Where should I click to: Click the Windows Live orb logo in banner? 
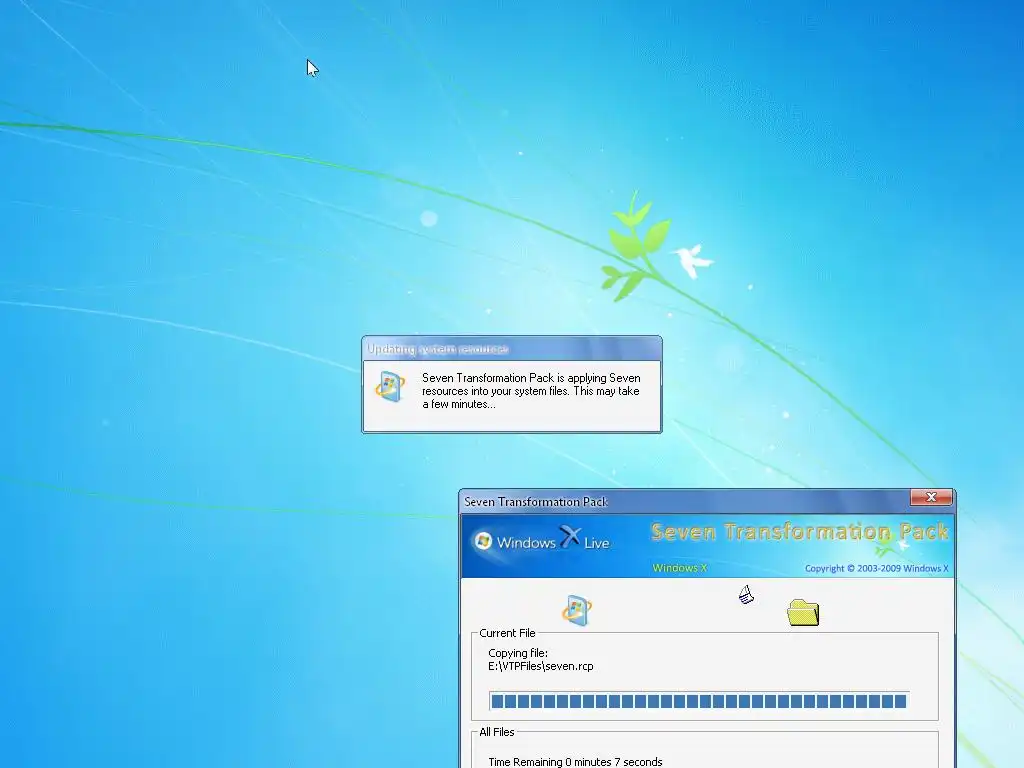coord(483,541)
